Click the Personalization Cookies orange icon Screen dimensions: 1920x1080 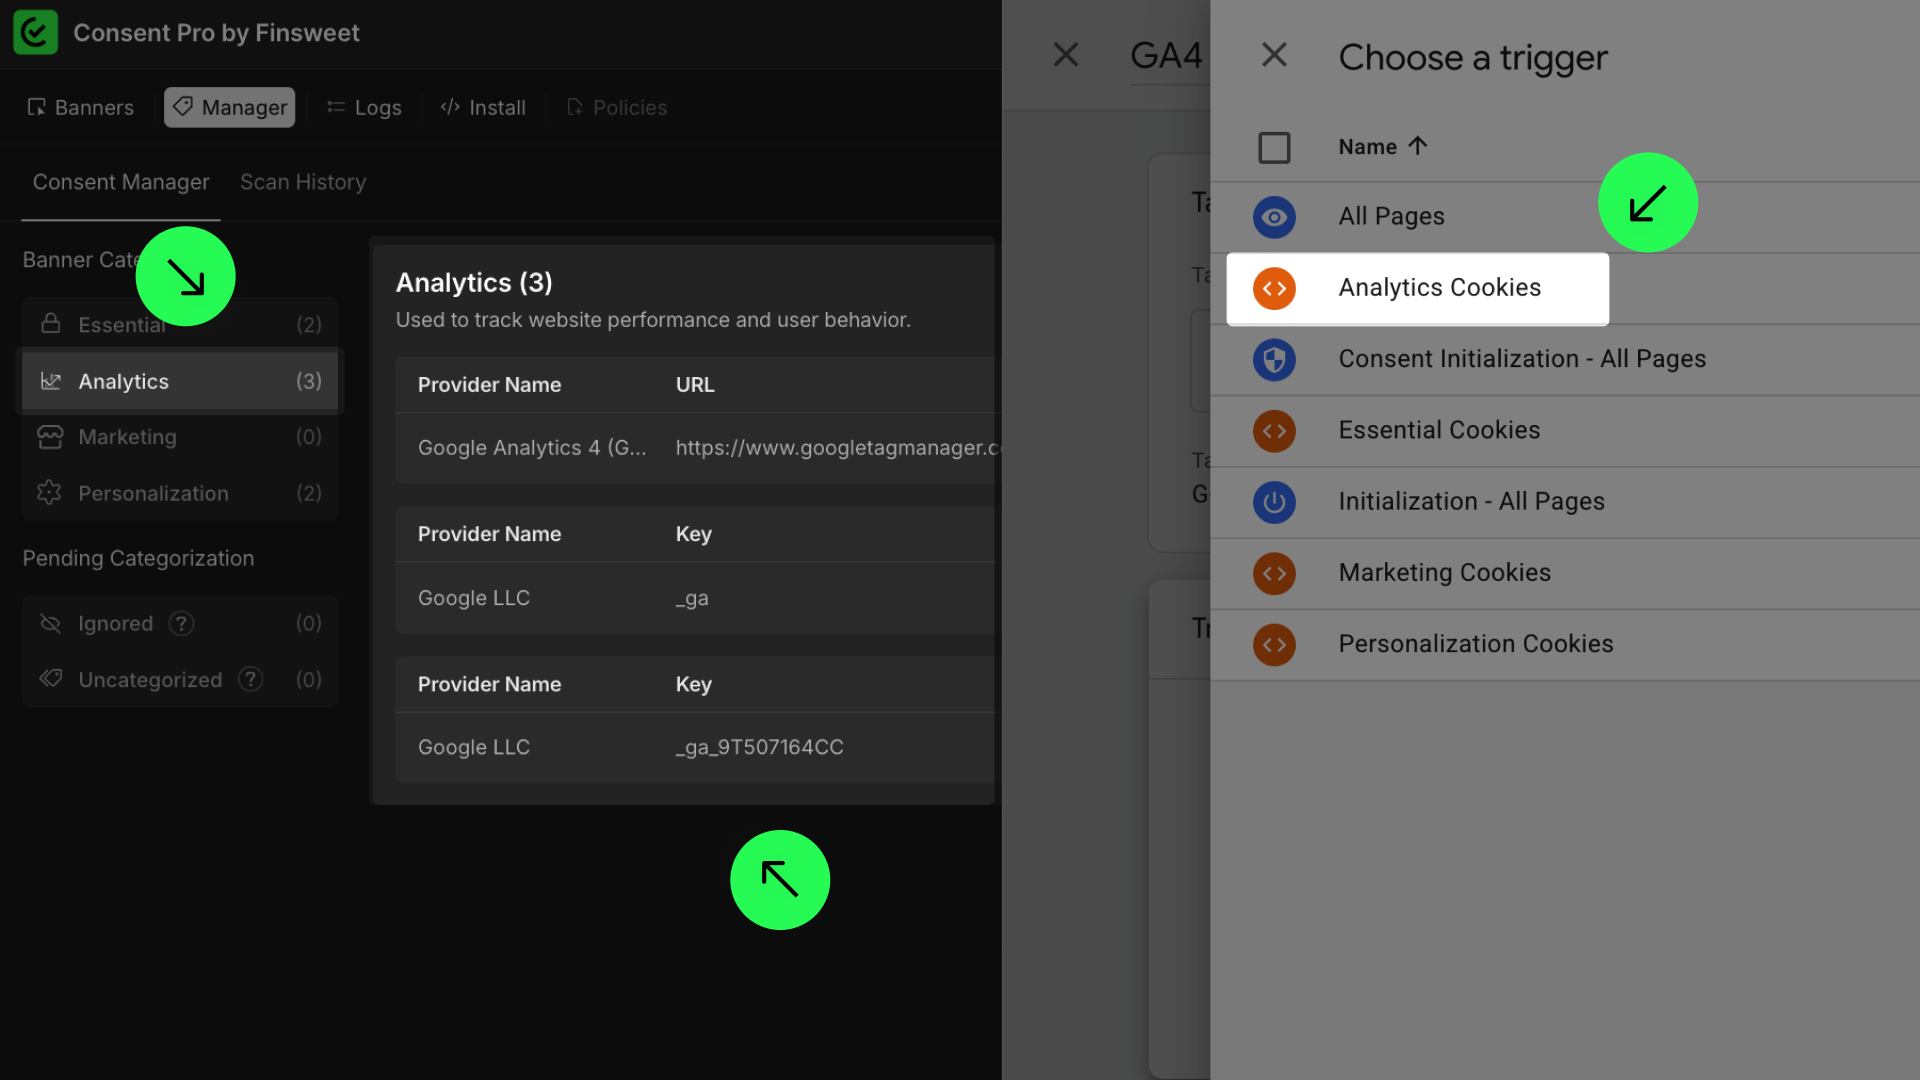point(1274,645)
